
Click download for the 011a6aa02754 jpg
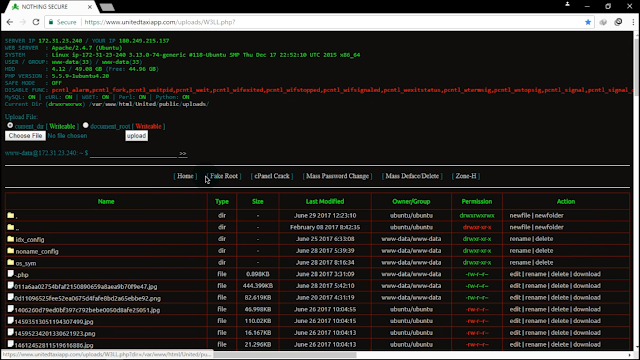point(587,286)
